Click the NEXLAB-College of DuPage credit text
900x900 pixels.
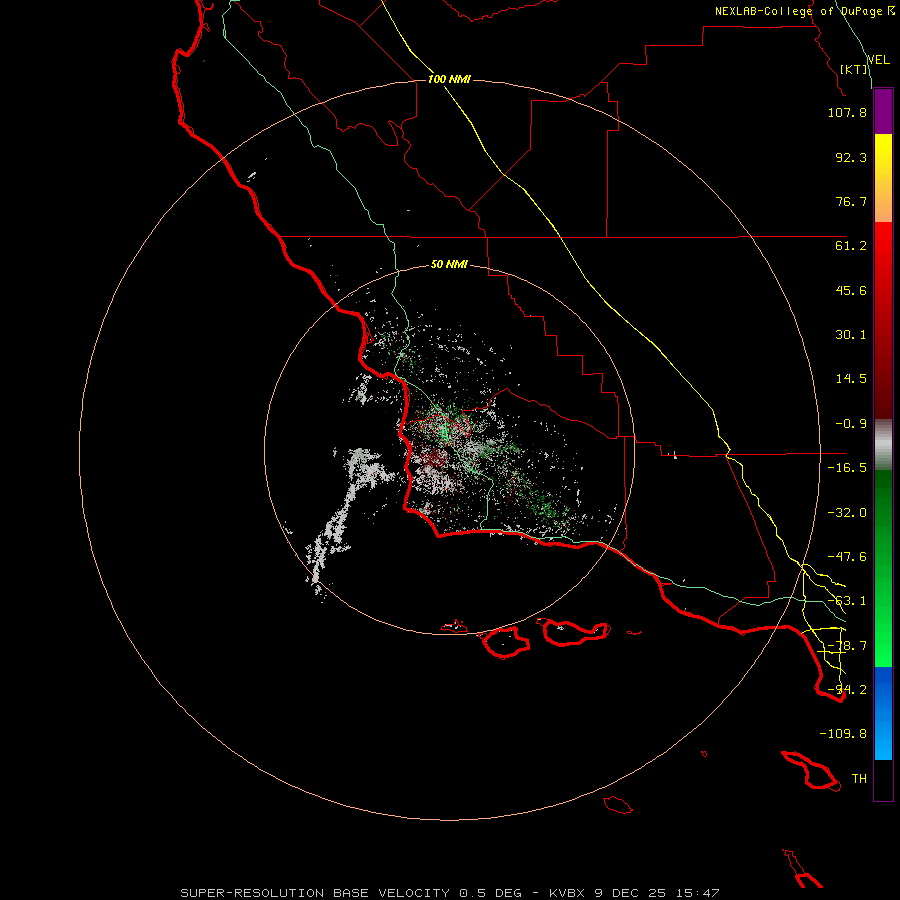pyautogui.click(x=805, y=11)
